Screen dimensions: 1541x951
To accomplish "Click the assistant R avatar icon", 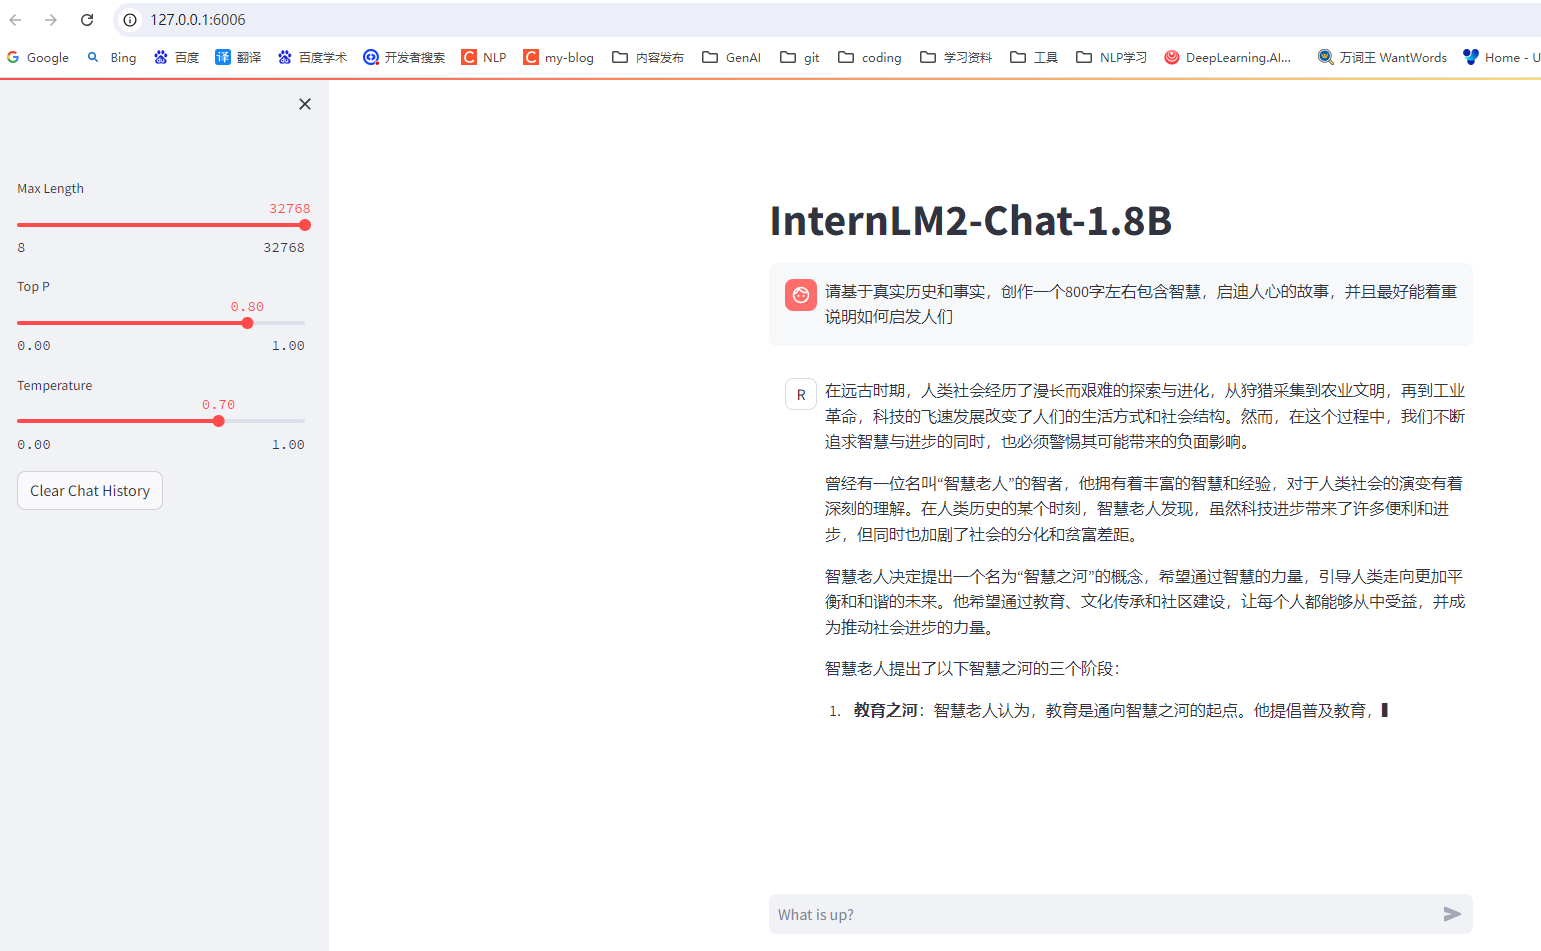I will pos(801,394).
